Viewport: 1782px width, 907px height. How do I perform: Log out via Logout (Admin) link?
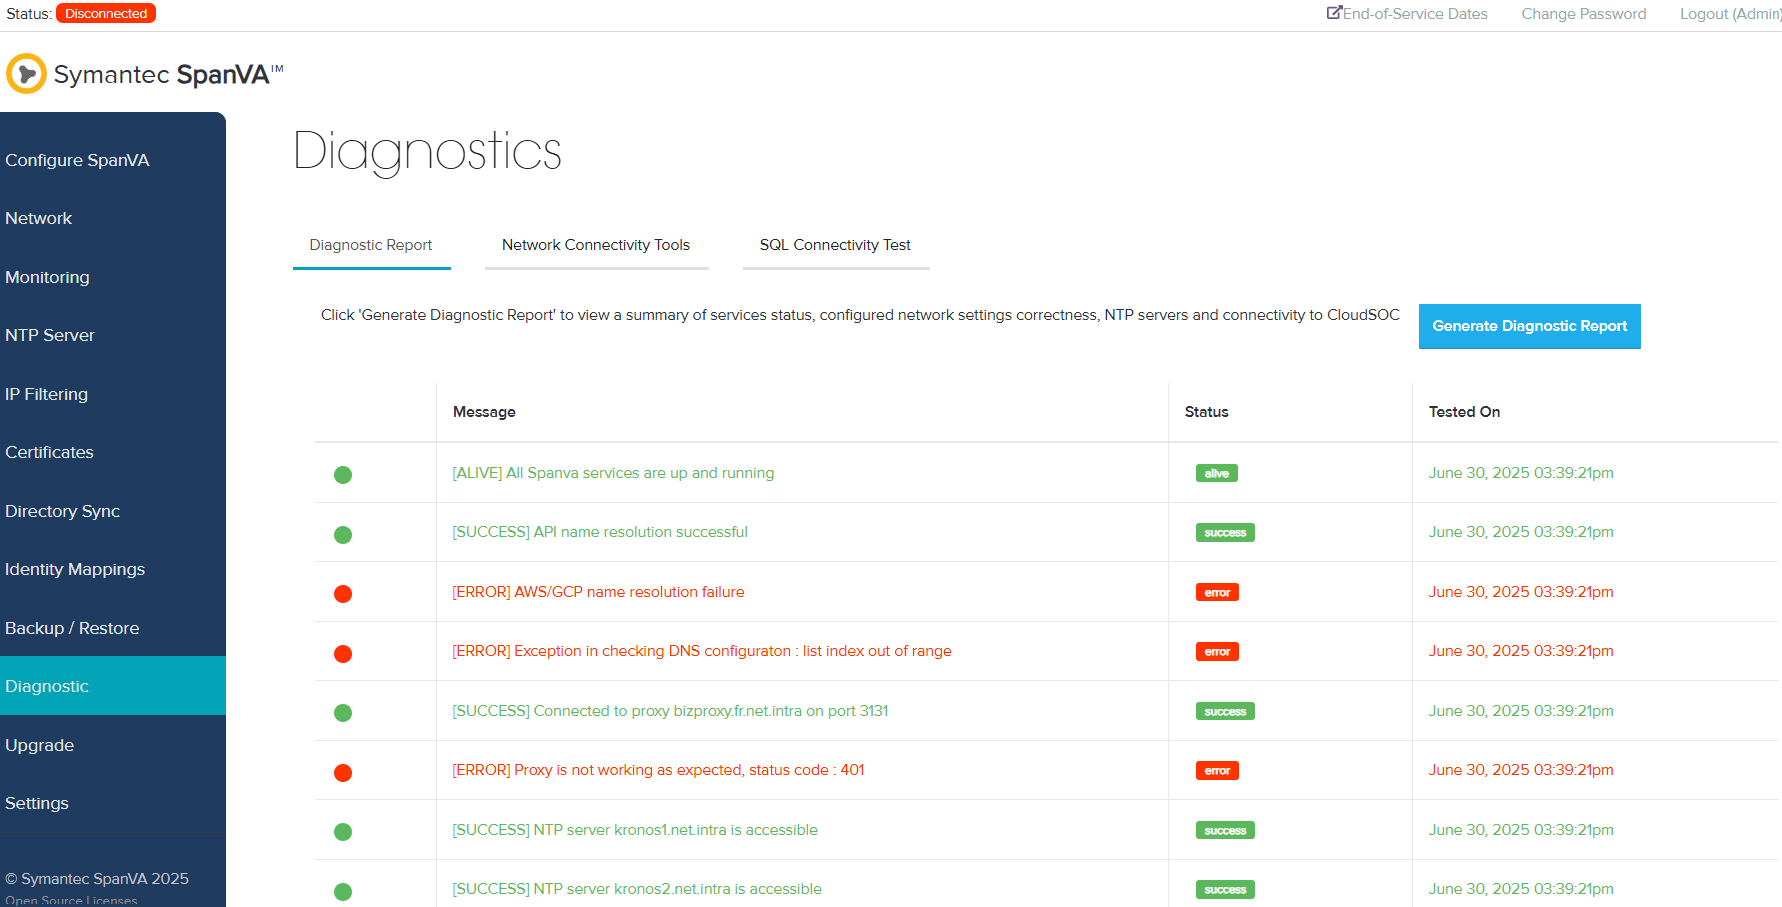(1730, 14)
